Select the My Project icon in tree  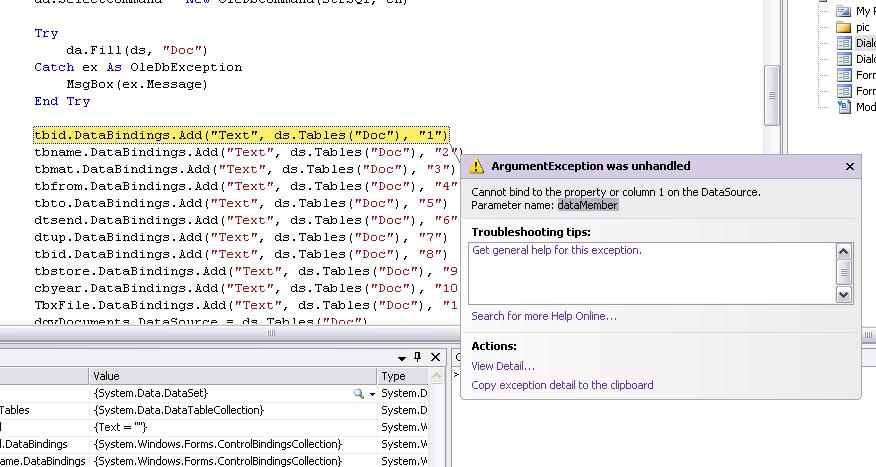(843, 11)
